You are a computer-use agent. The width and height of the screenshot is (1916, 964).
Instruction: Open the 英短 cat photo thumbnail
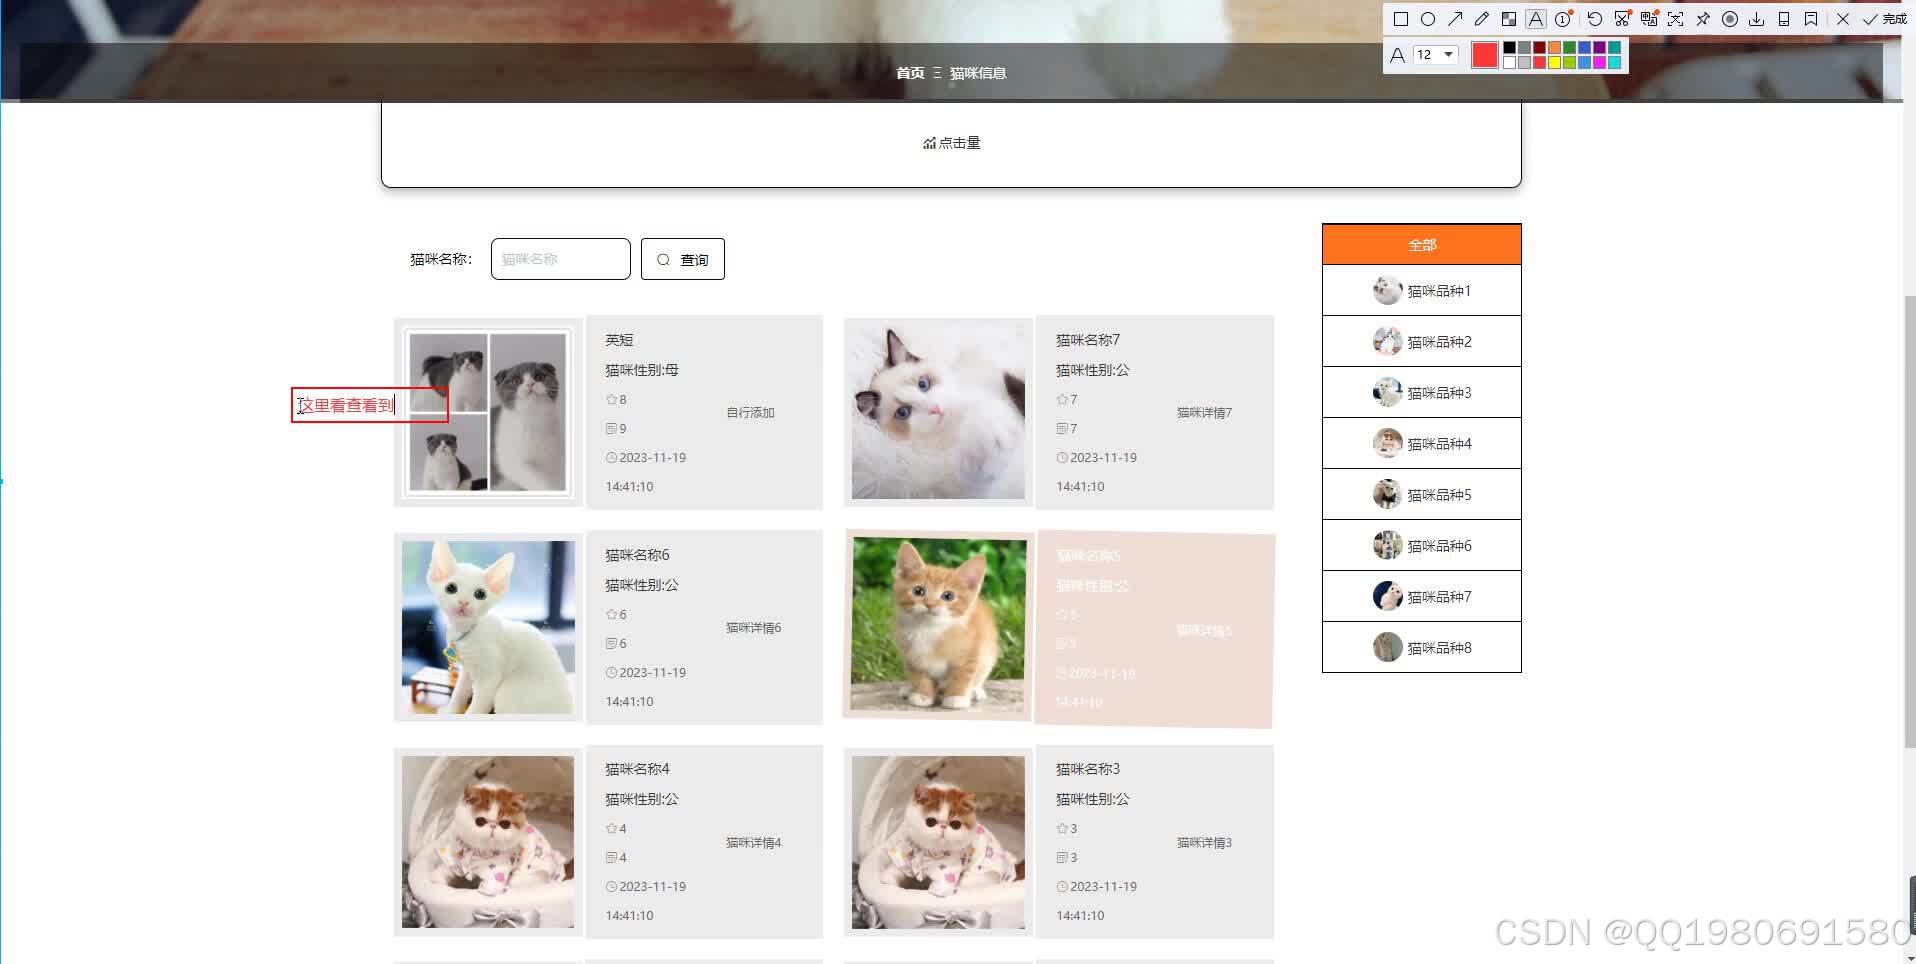pyautogui.click(x=487, y=411)
